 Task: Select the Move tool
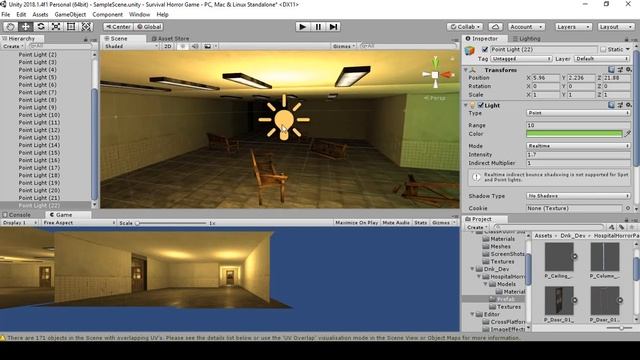(x=25, y=27)
